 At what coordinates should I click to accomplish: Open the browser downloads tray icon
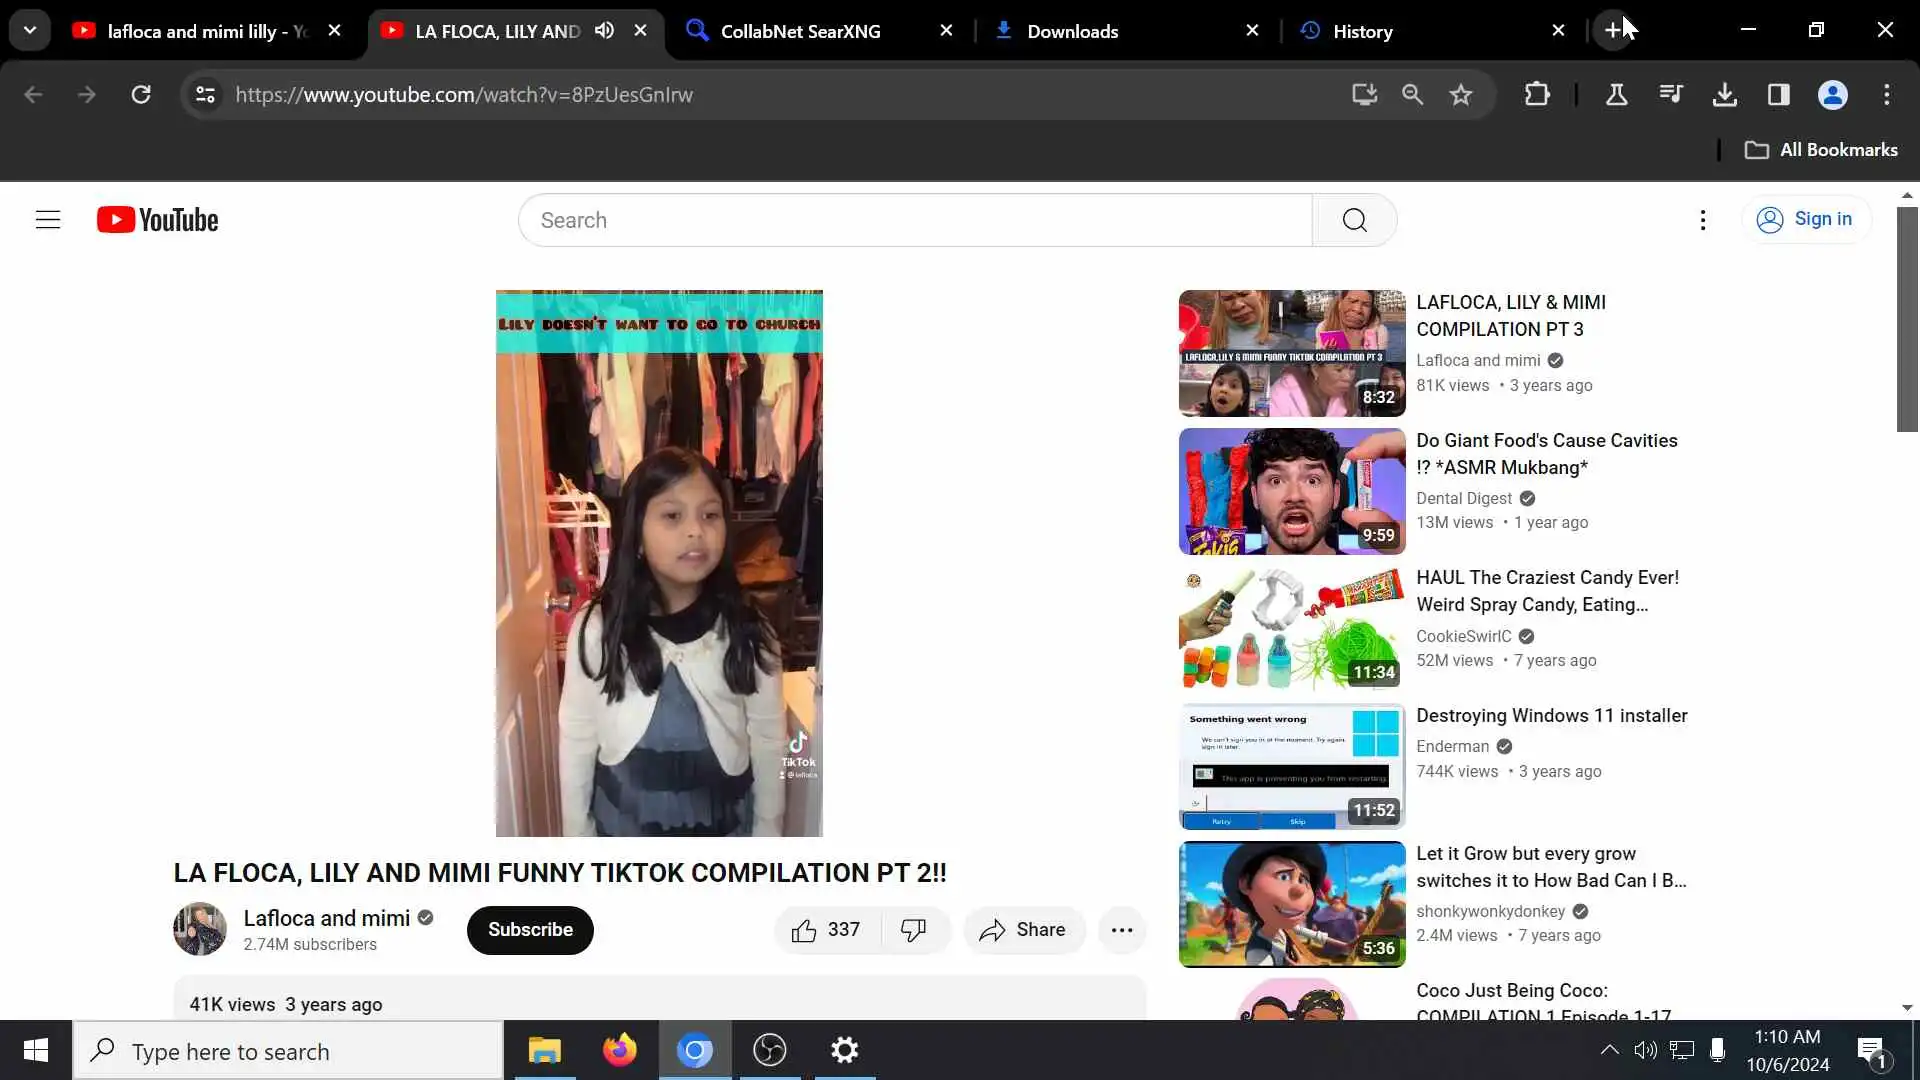pyautogui.click(x=1724, y=95)
